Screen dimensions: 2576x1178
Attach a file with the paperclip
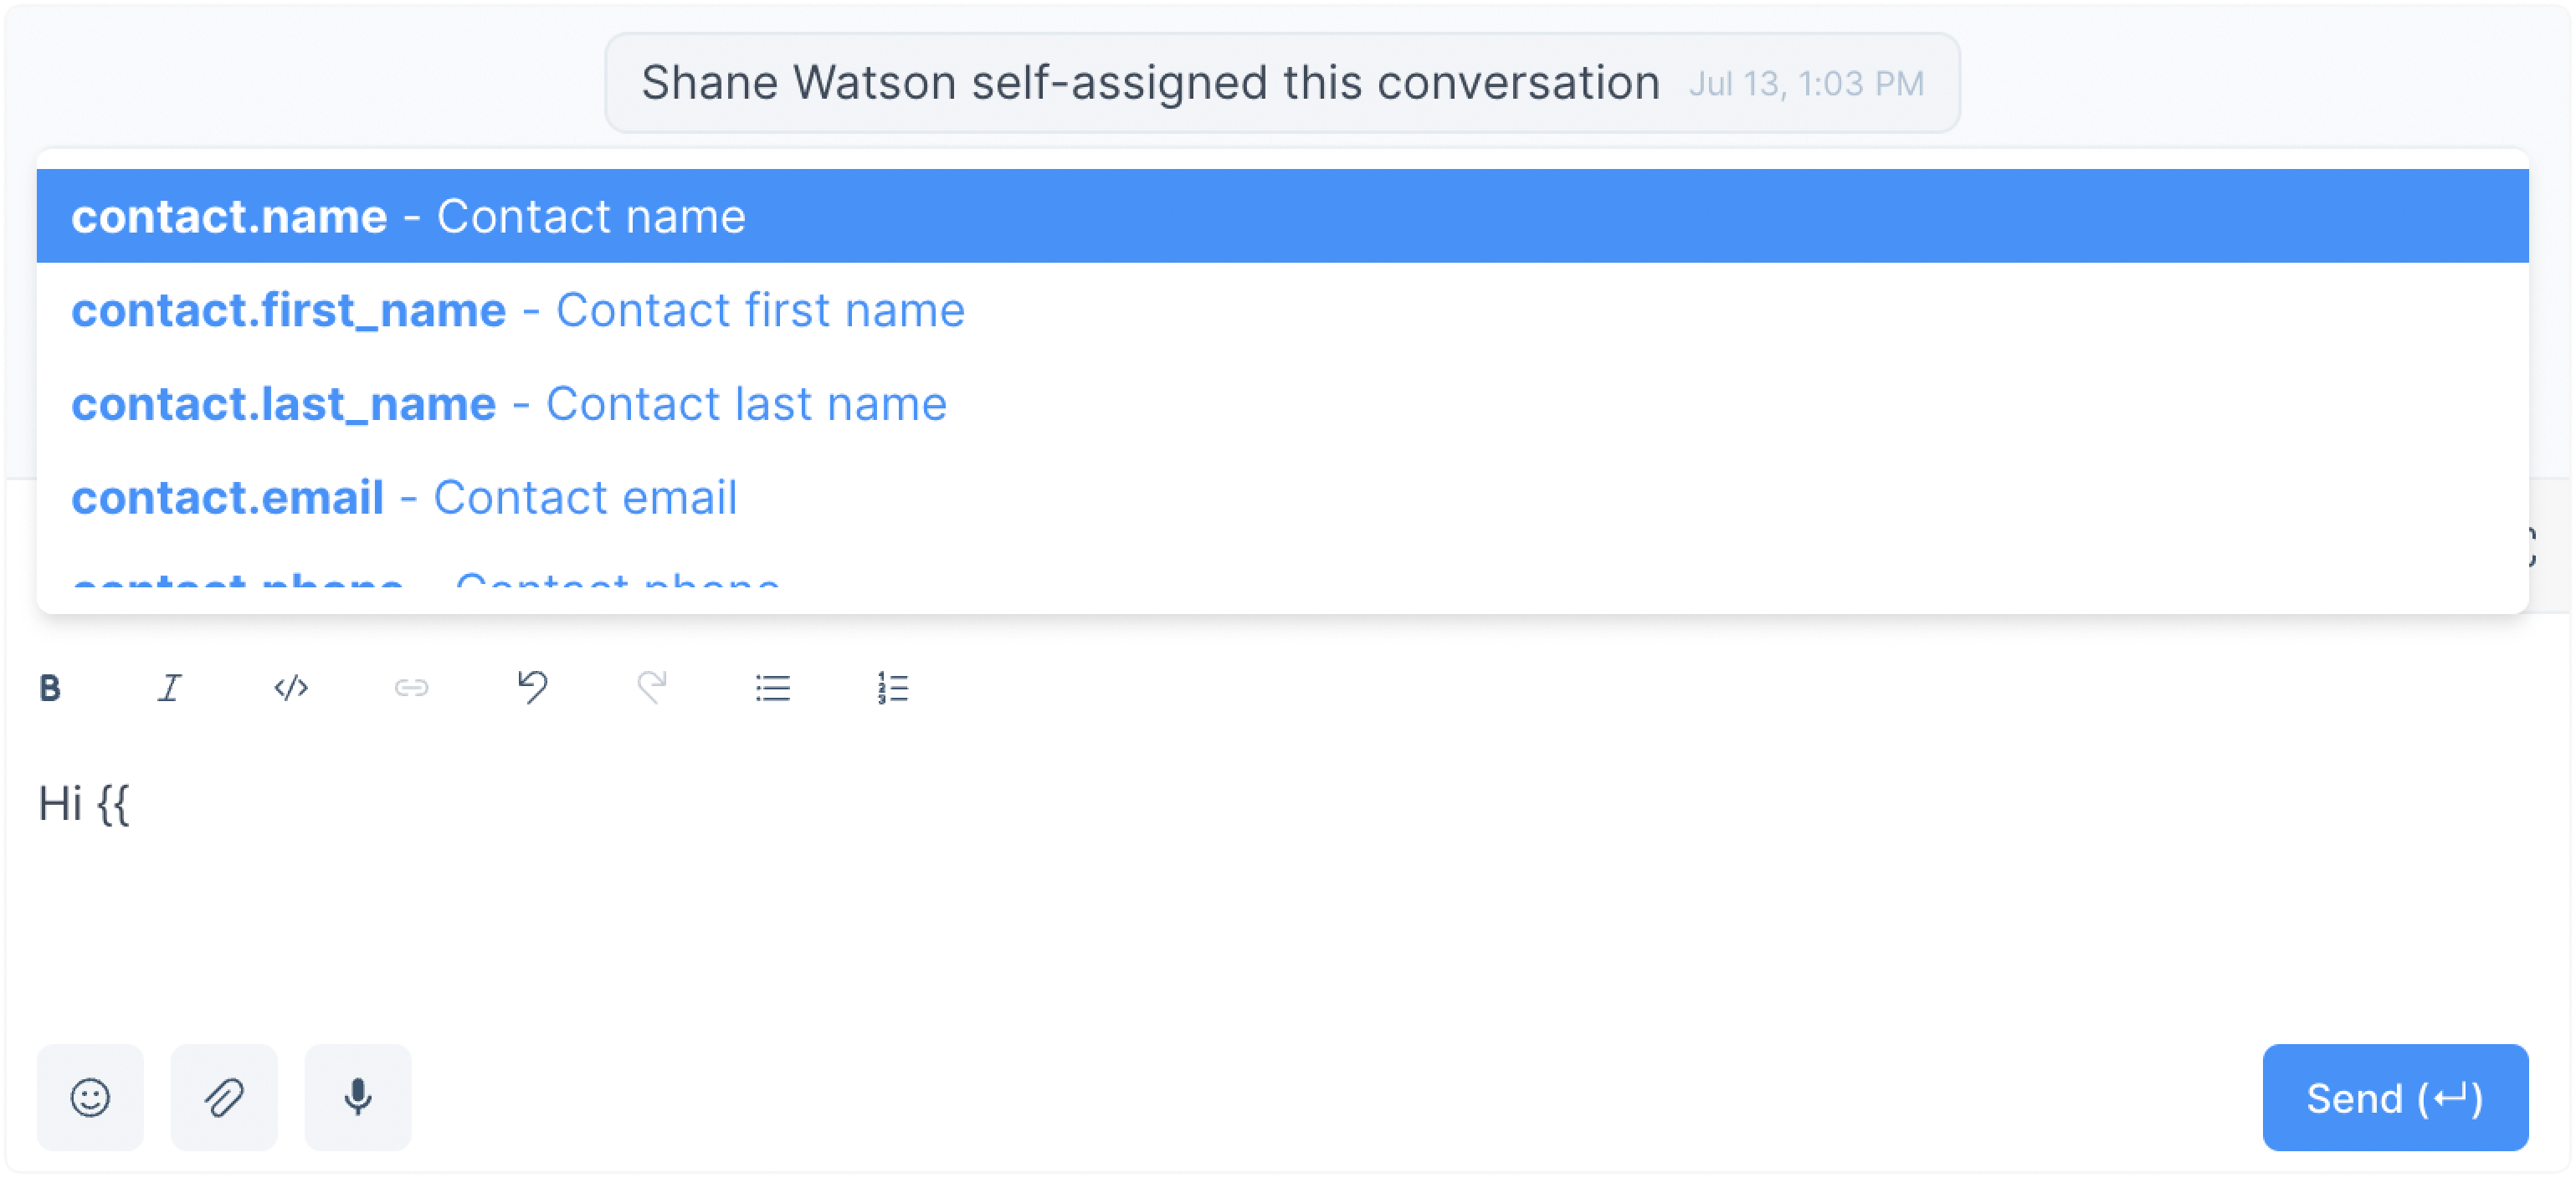[x=224, y=1097]
